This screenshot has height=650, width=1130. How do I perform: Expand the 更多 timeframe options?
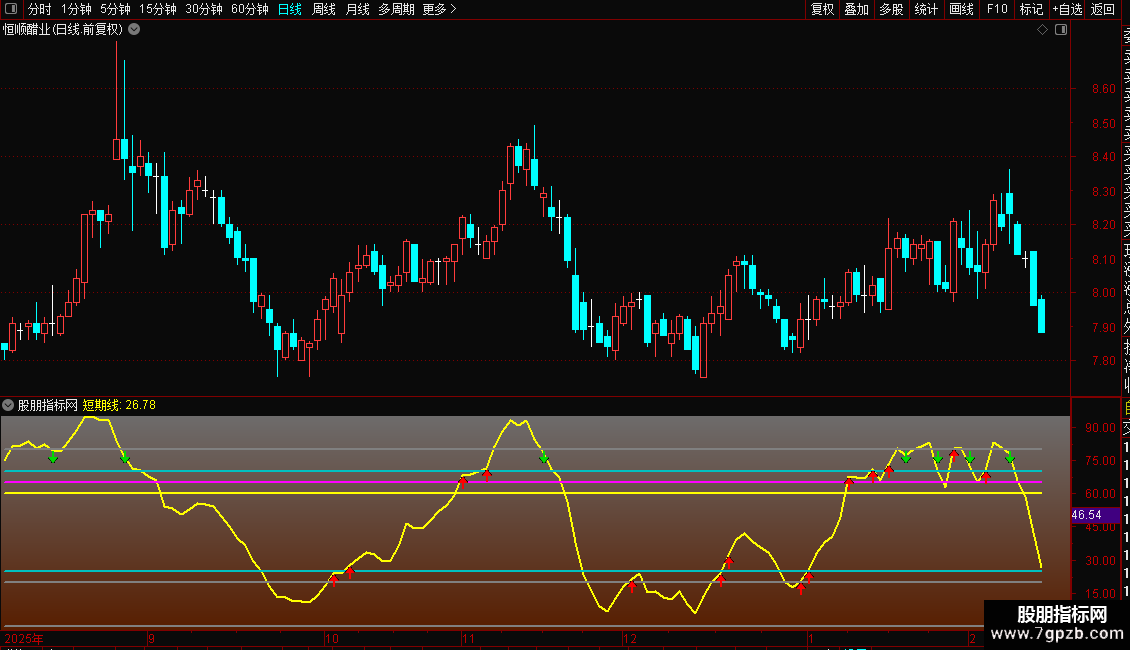click(440, 9)
